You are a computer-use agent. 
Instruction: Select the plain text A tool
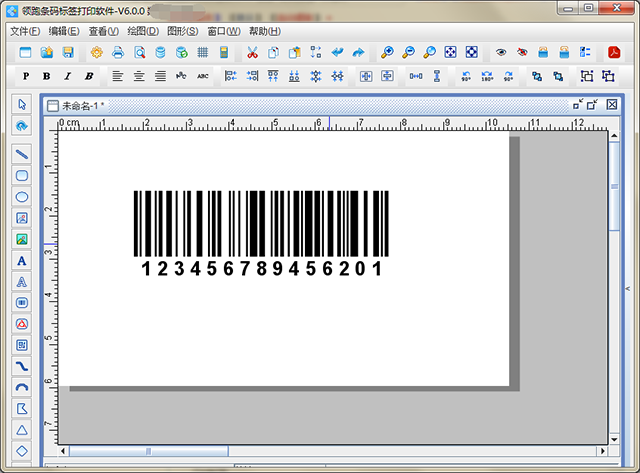click(22, 260)
